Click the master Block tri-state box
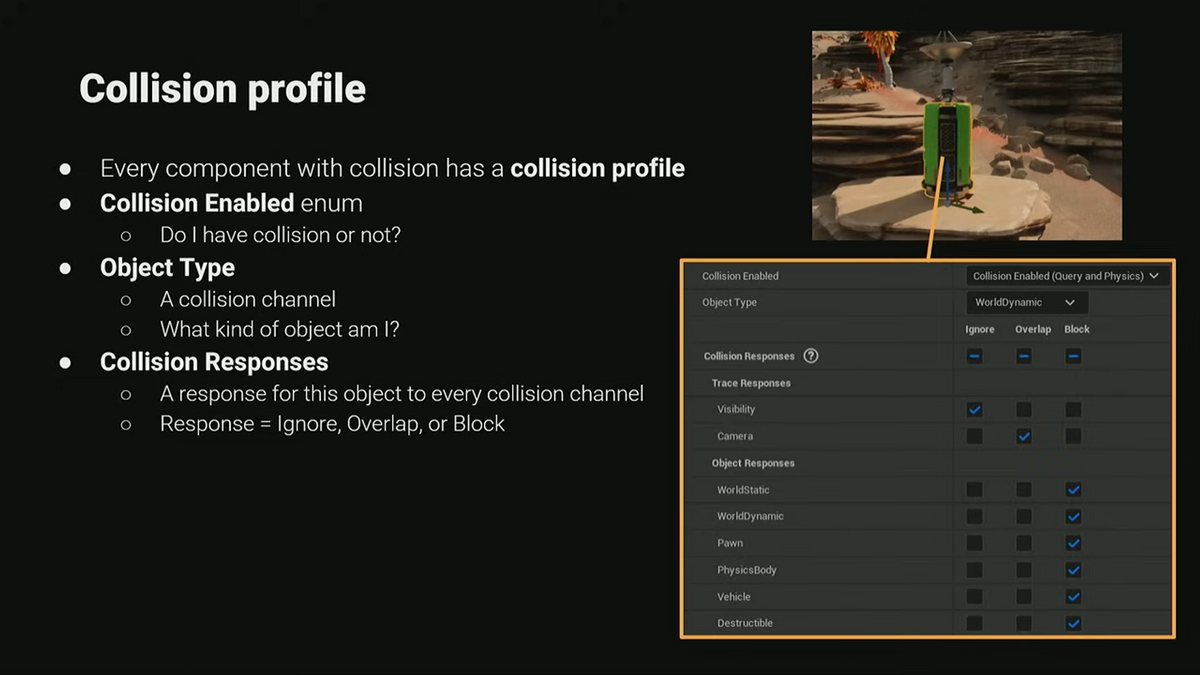This screenshot has height=675, width=1200. coord(1074,355)
